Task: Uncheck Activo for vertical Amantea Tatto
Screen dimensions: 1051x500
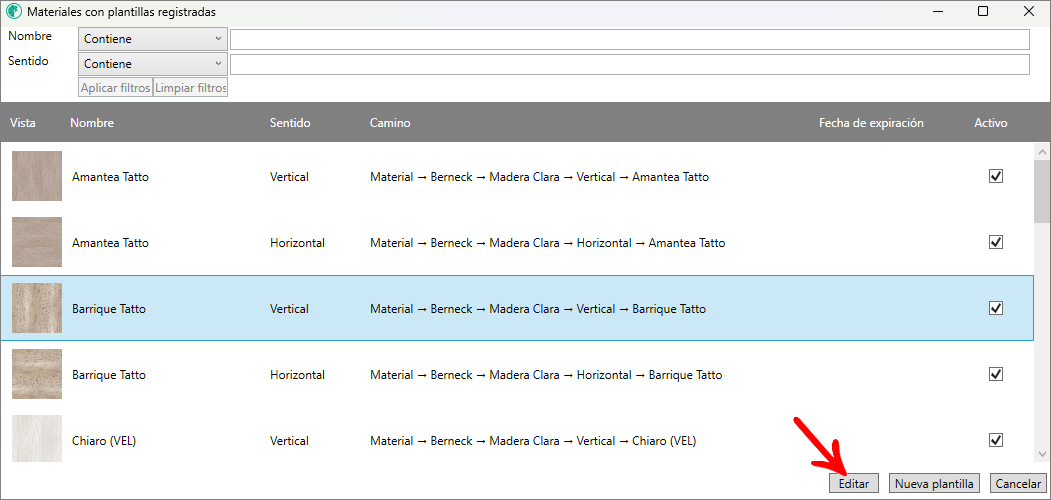Action: 995,176
